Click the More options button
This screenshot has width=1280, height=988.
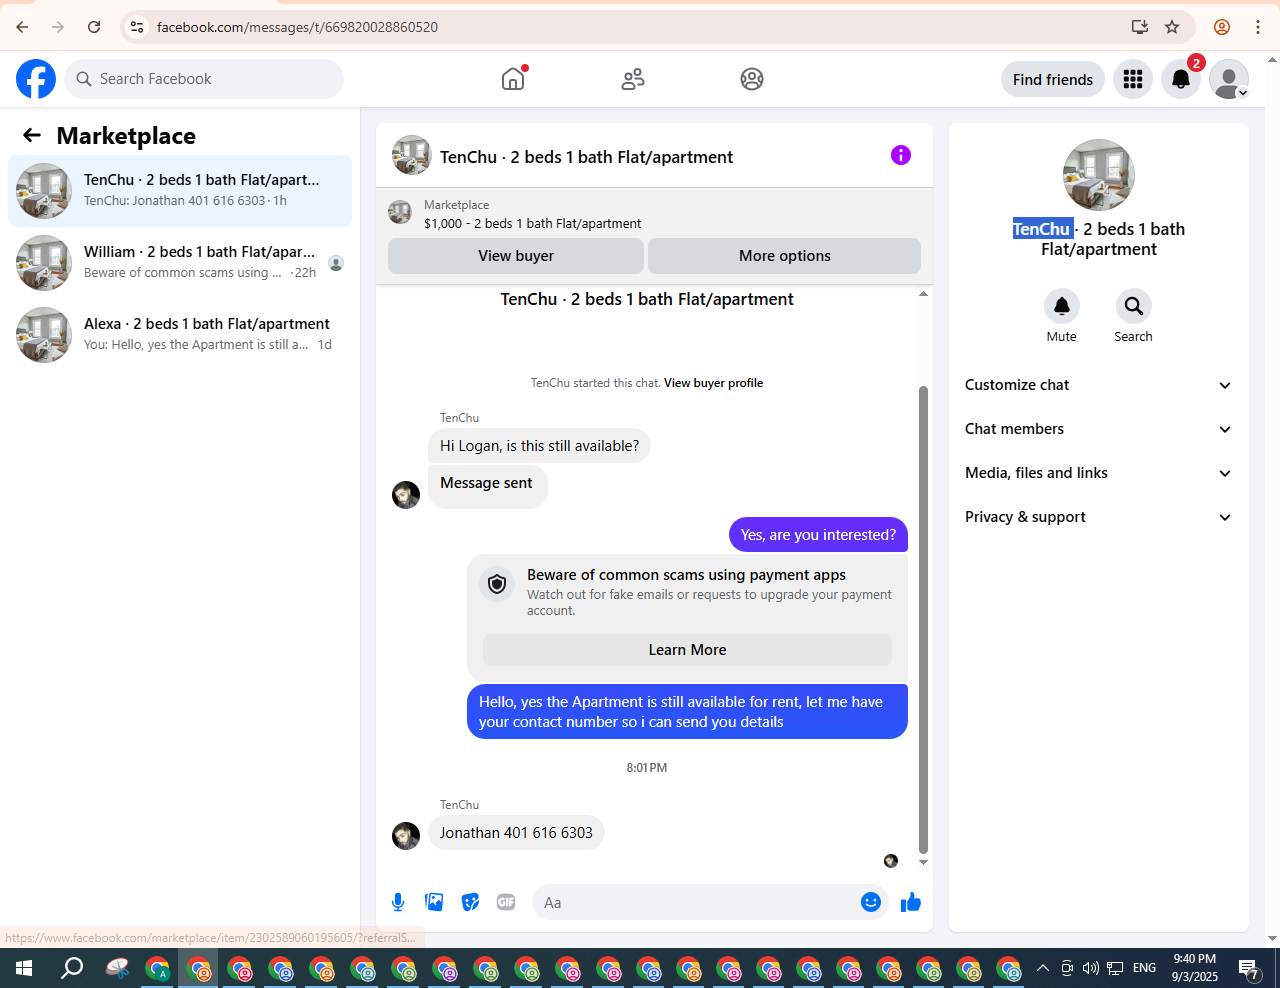click(x=785, y=256)
